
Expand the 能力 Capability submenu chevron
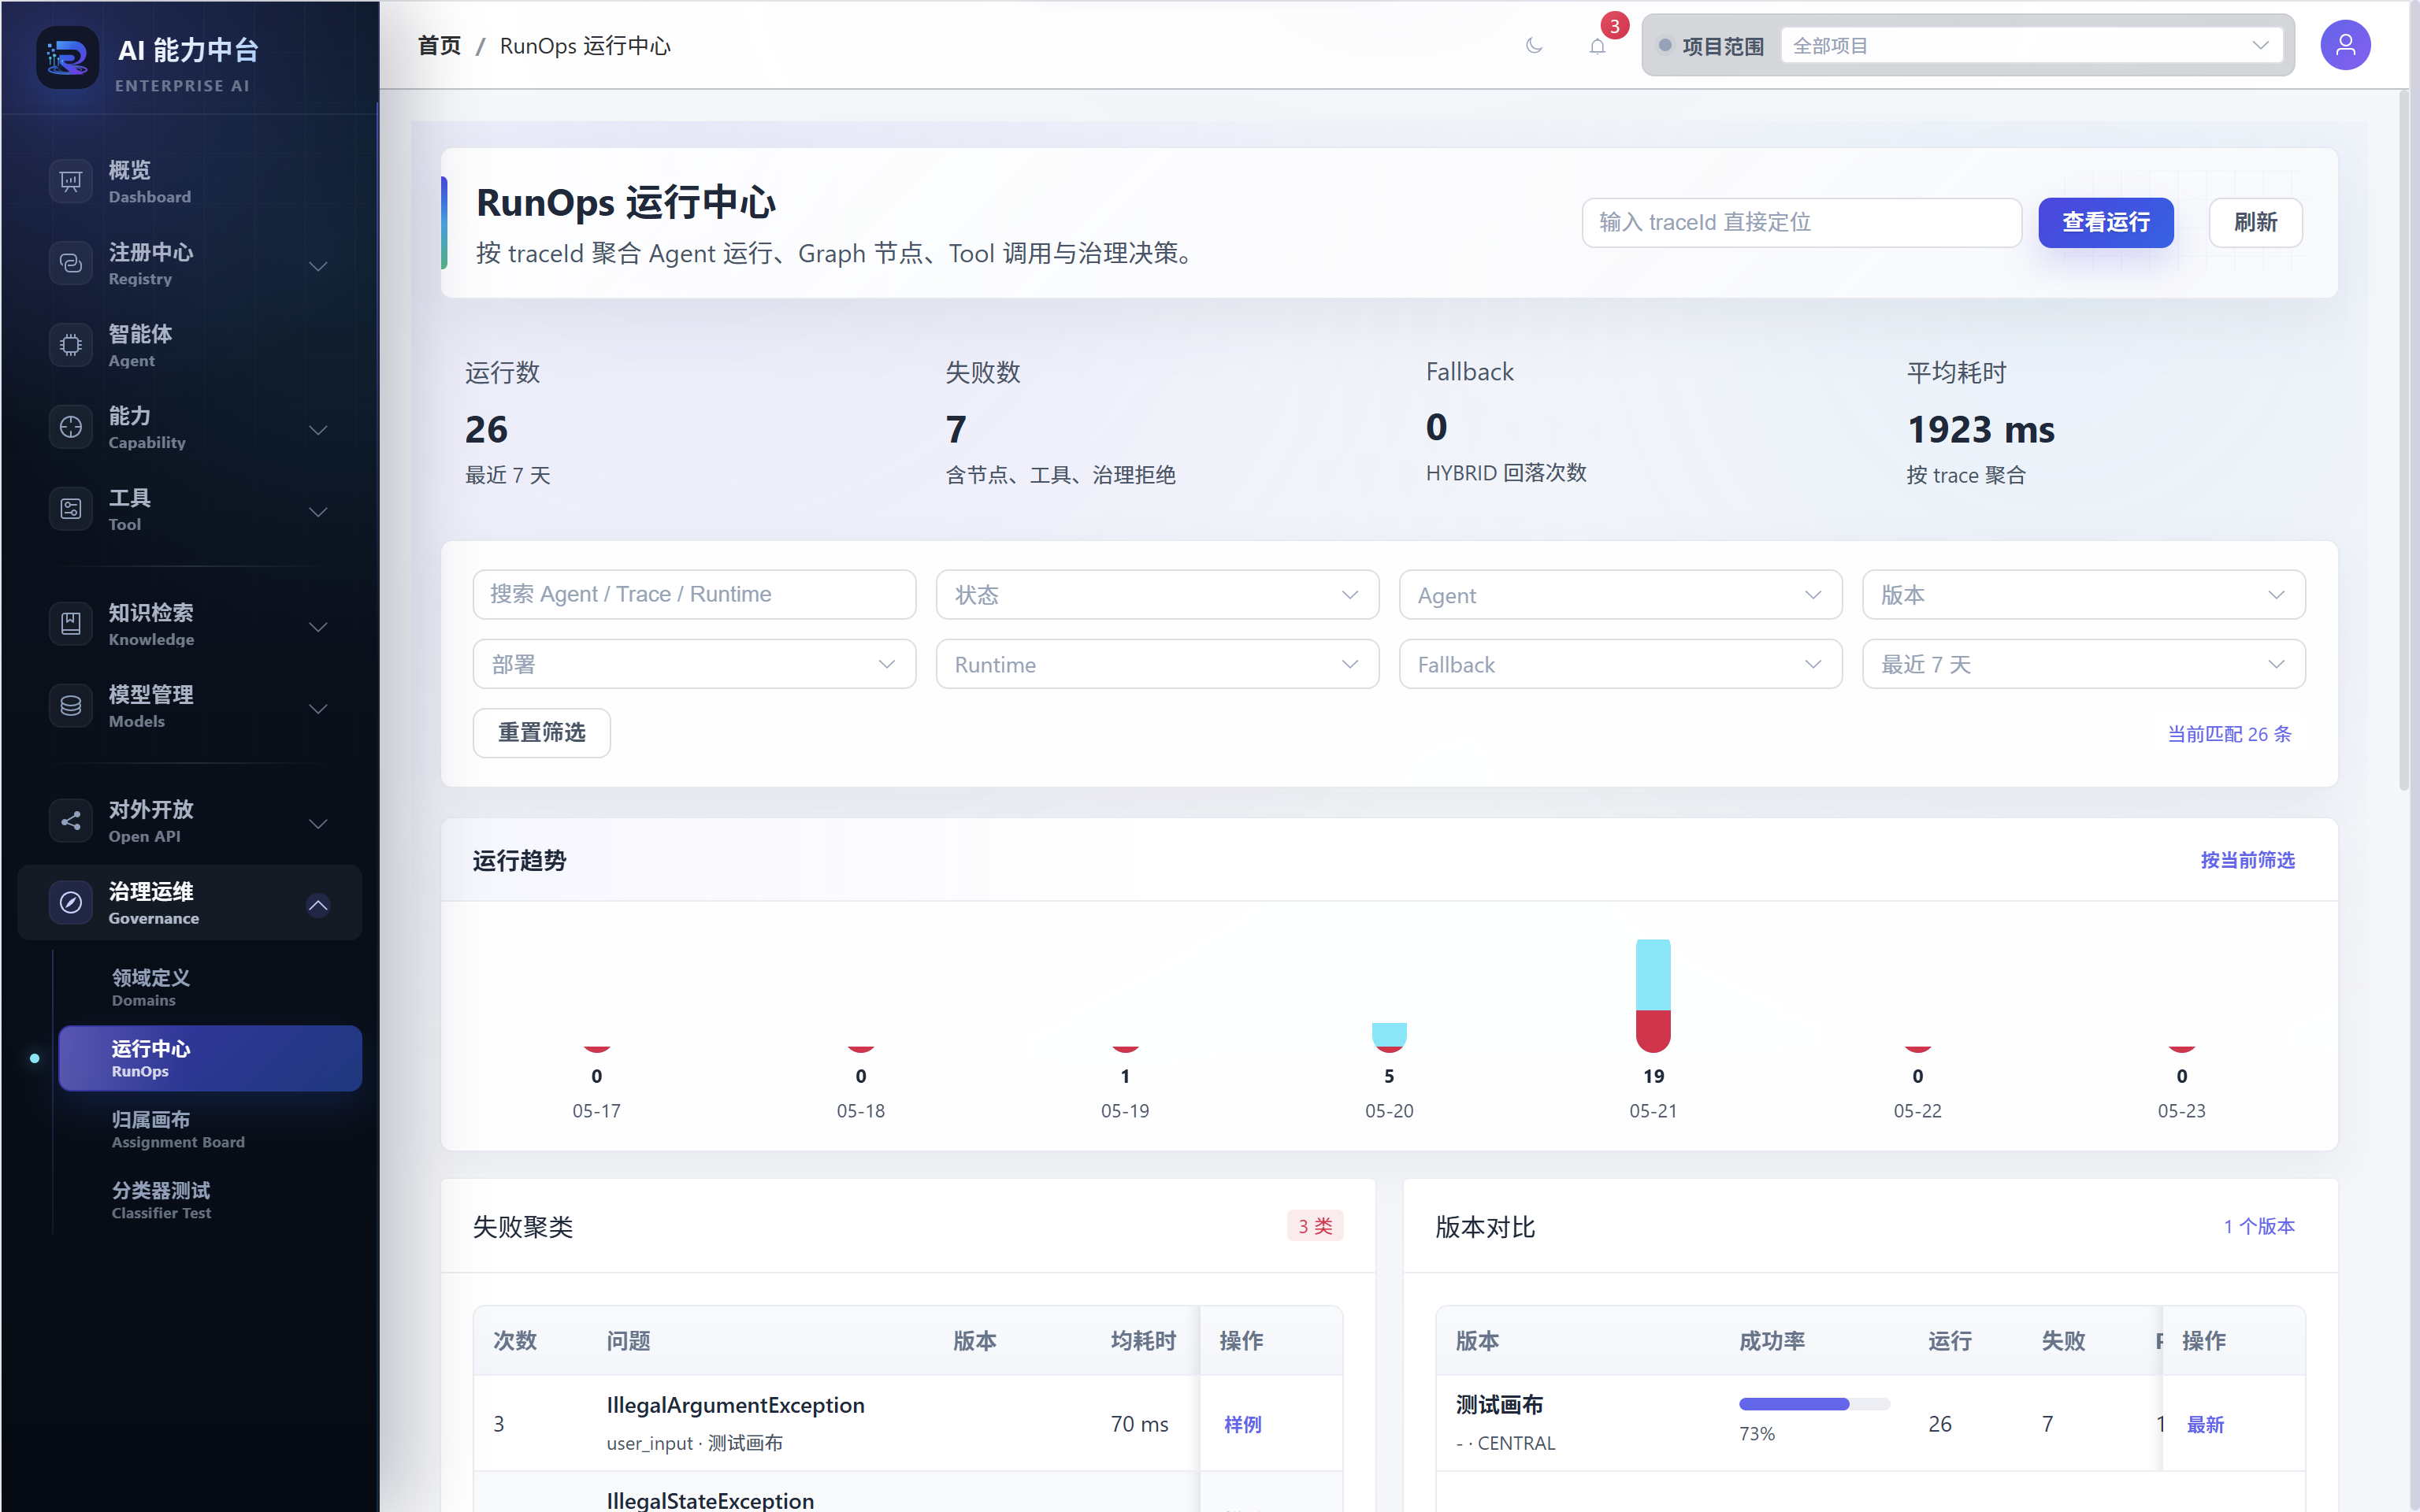point(318,430)
